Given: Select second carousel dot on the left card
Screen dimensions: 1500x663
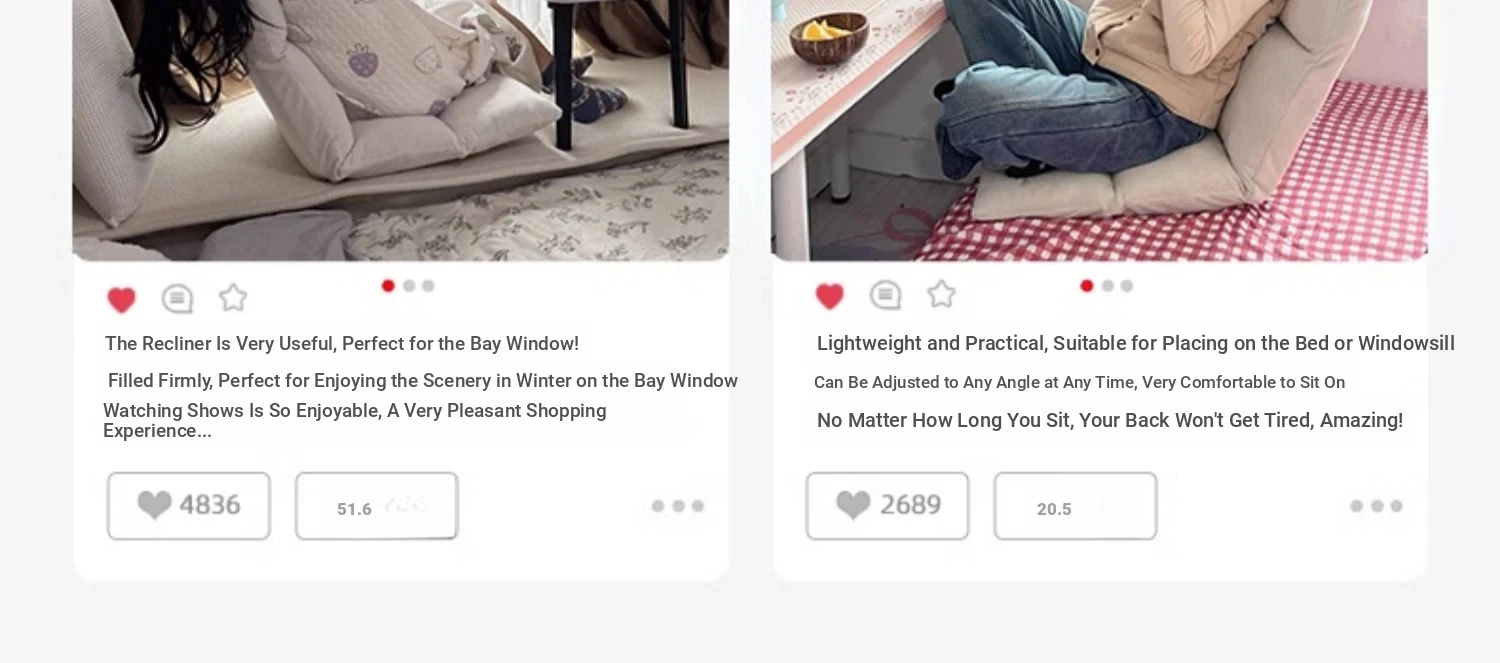Looking at the screenshot, I should point(409,286).
